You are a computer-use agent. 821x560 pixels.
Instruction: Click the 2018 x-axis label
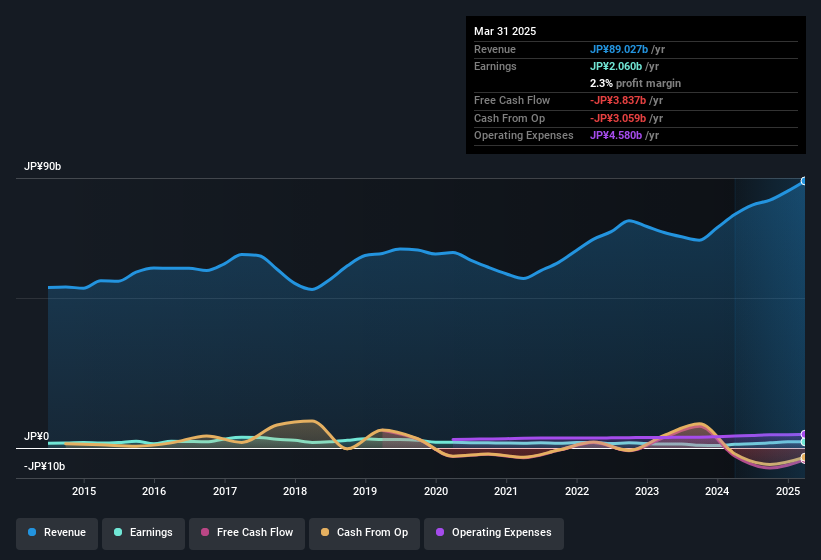295,491
